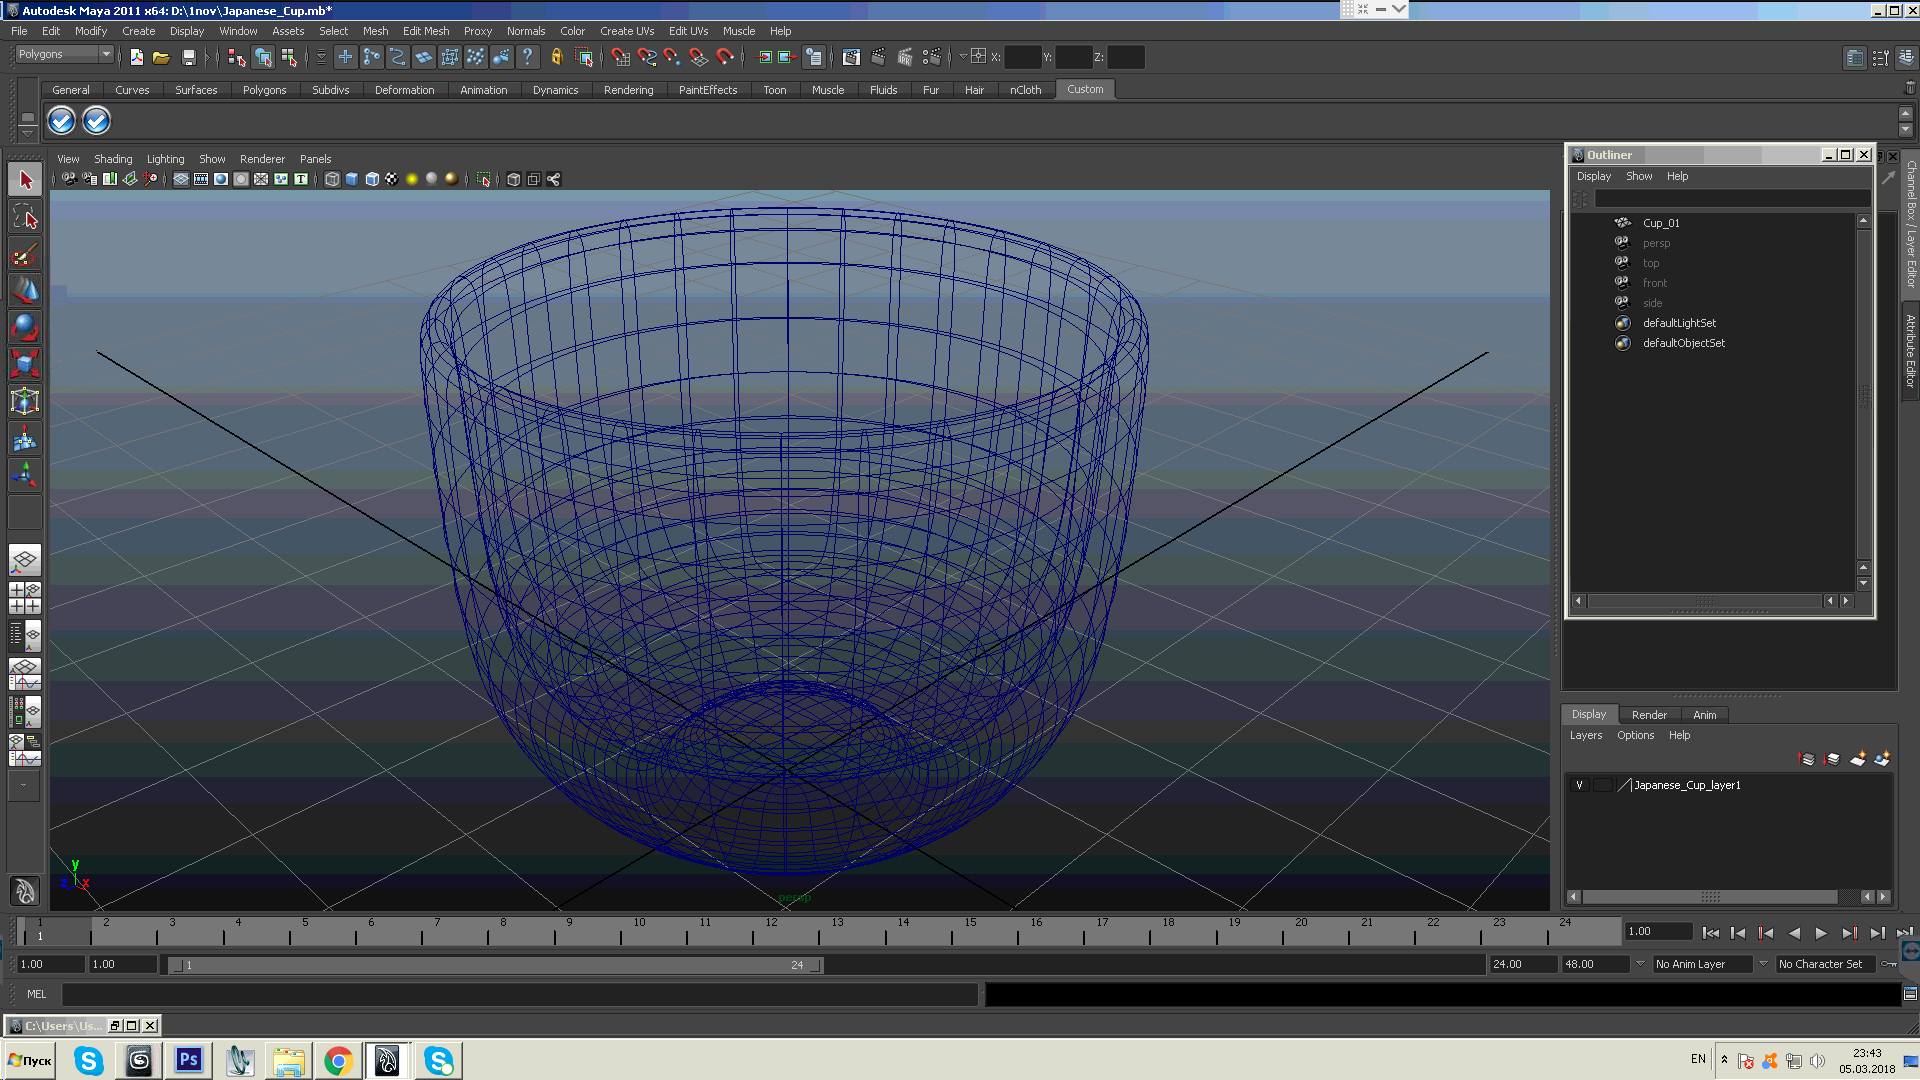1920x1080 pixels.
Task: Click the Anim tab in properties
Action: coord(1704,713)
